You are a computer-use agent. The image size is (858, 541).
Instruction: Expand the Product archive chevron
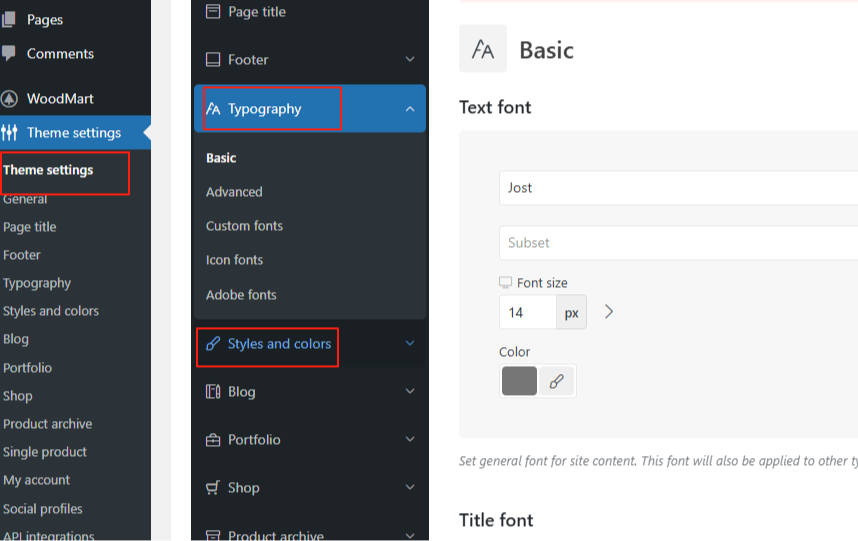[410, 536]
